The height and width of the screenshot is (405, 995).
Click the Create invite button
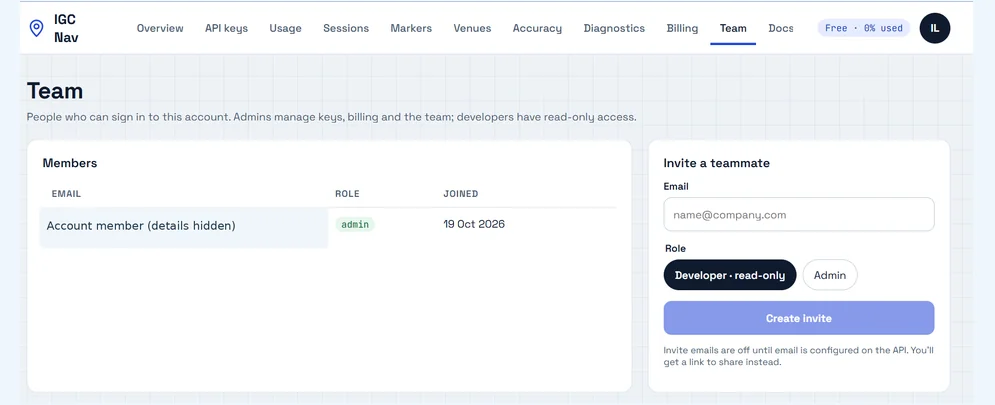799,318
